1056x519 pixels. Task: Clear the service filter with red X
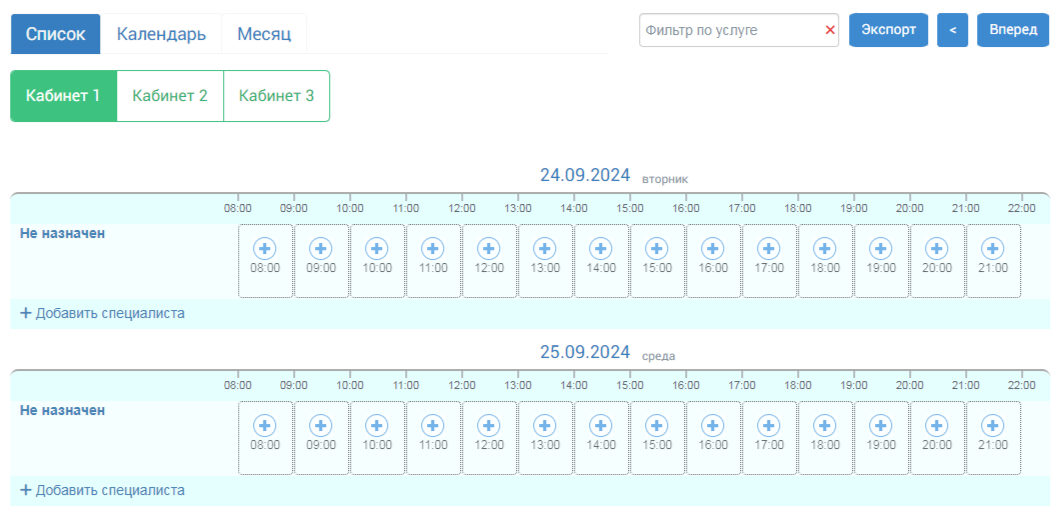[830, 30]
